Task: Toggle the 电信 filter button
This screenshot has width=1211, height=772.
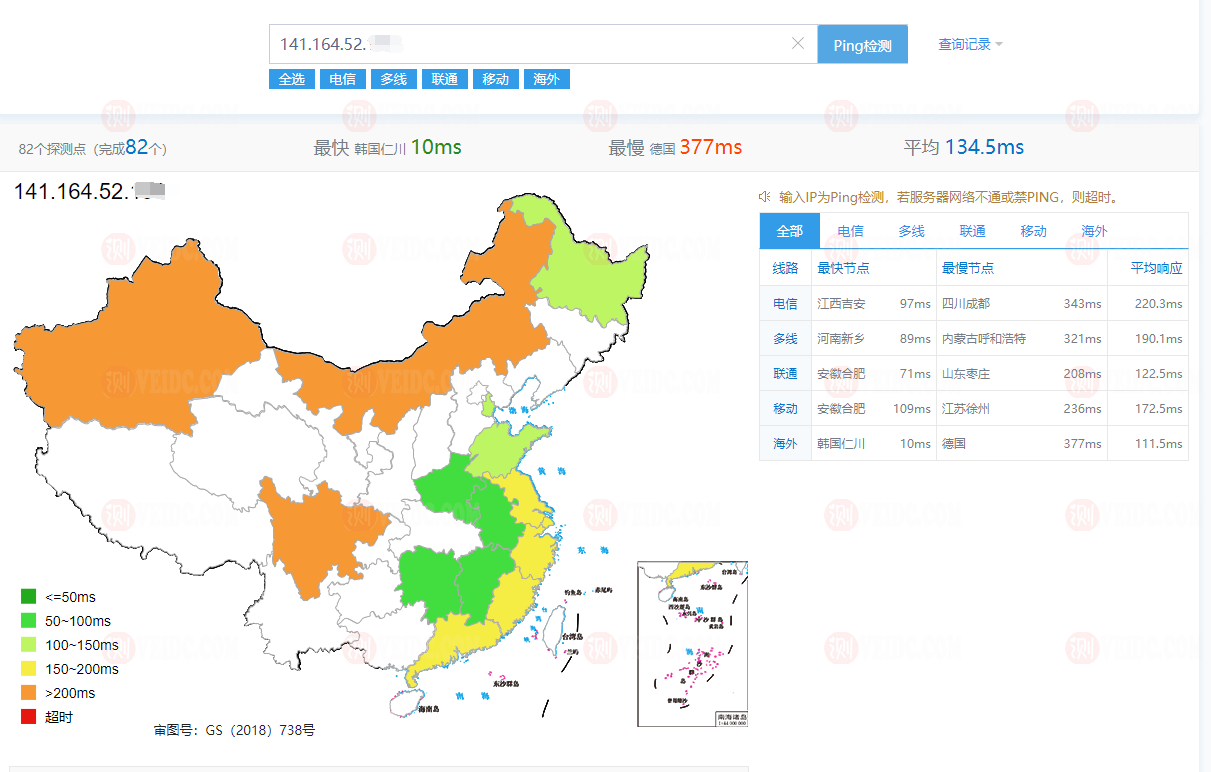Action: [x=343, y=79]
